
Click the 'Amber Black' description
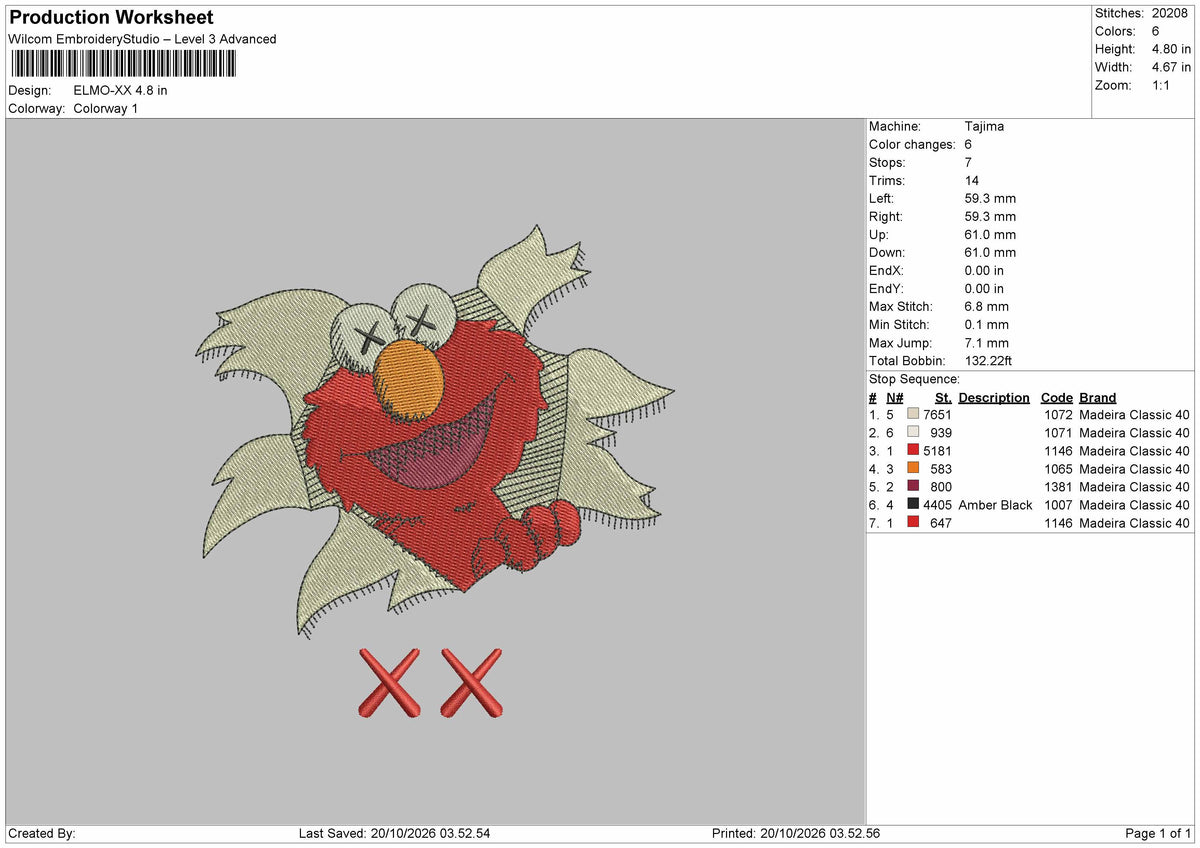point(995,505)
